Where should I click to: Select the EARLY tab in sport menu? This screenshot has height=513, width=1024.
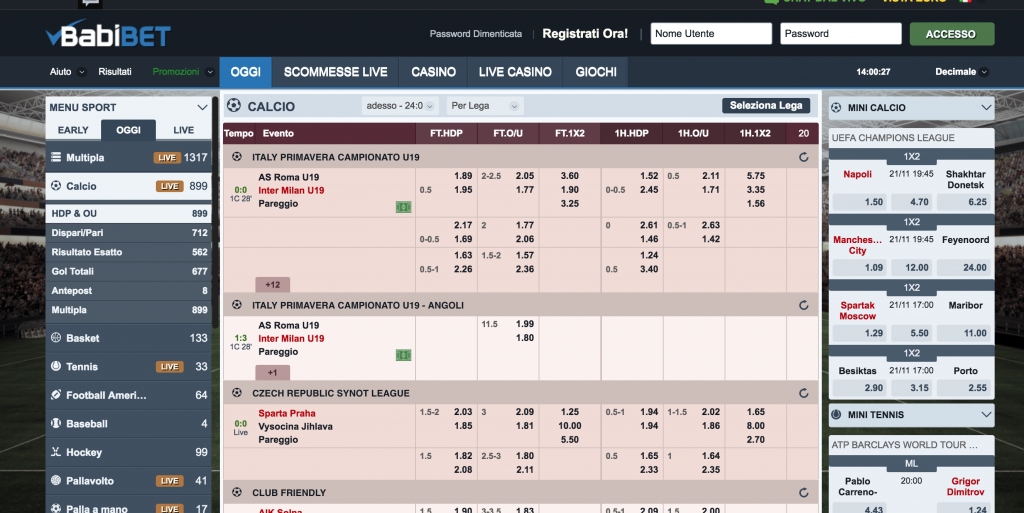[73, 130]
